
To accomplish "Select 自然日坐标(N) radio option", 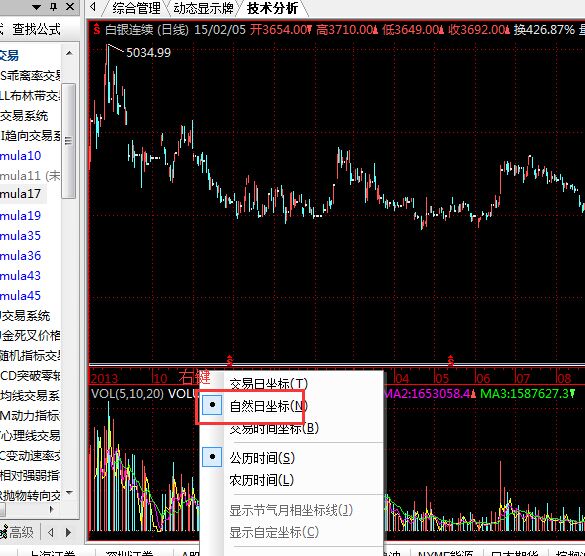I will point(269,406).
